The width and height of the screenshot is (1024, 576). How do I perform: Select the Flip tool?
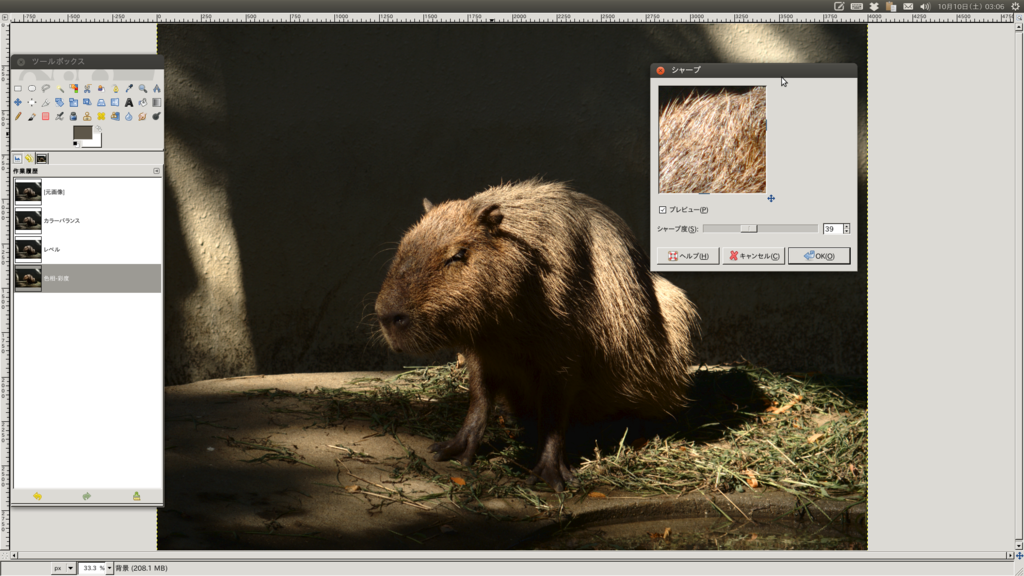pyautogui.click(x=115, y=103)
